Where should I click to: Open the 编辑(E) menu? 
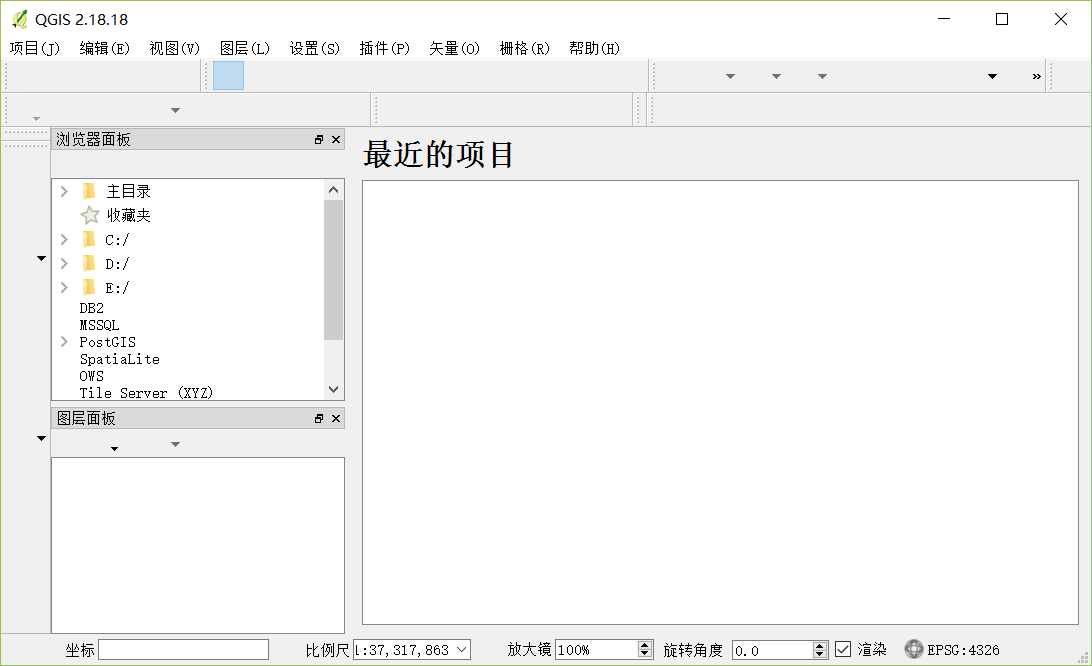[104, 48]
